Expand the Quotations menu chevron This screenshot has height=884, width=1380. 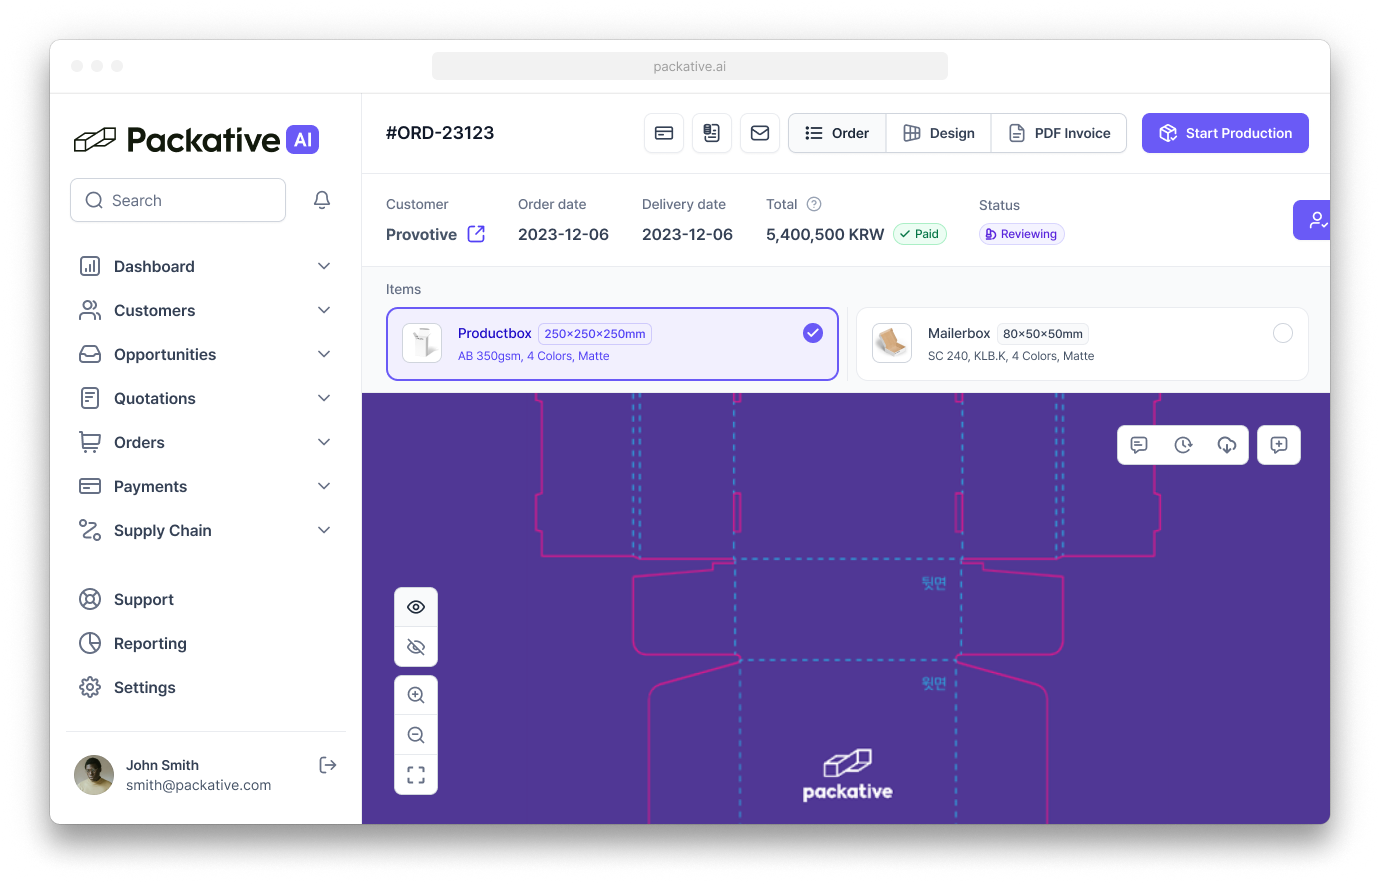pos(324,398)
